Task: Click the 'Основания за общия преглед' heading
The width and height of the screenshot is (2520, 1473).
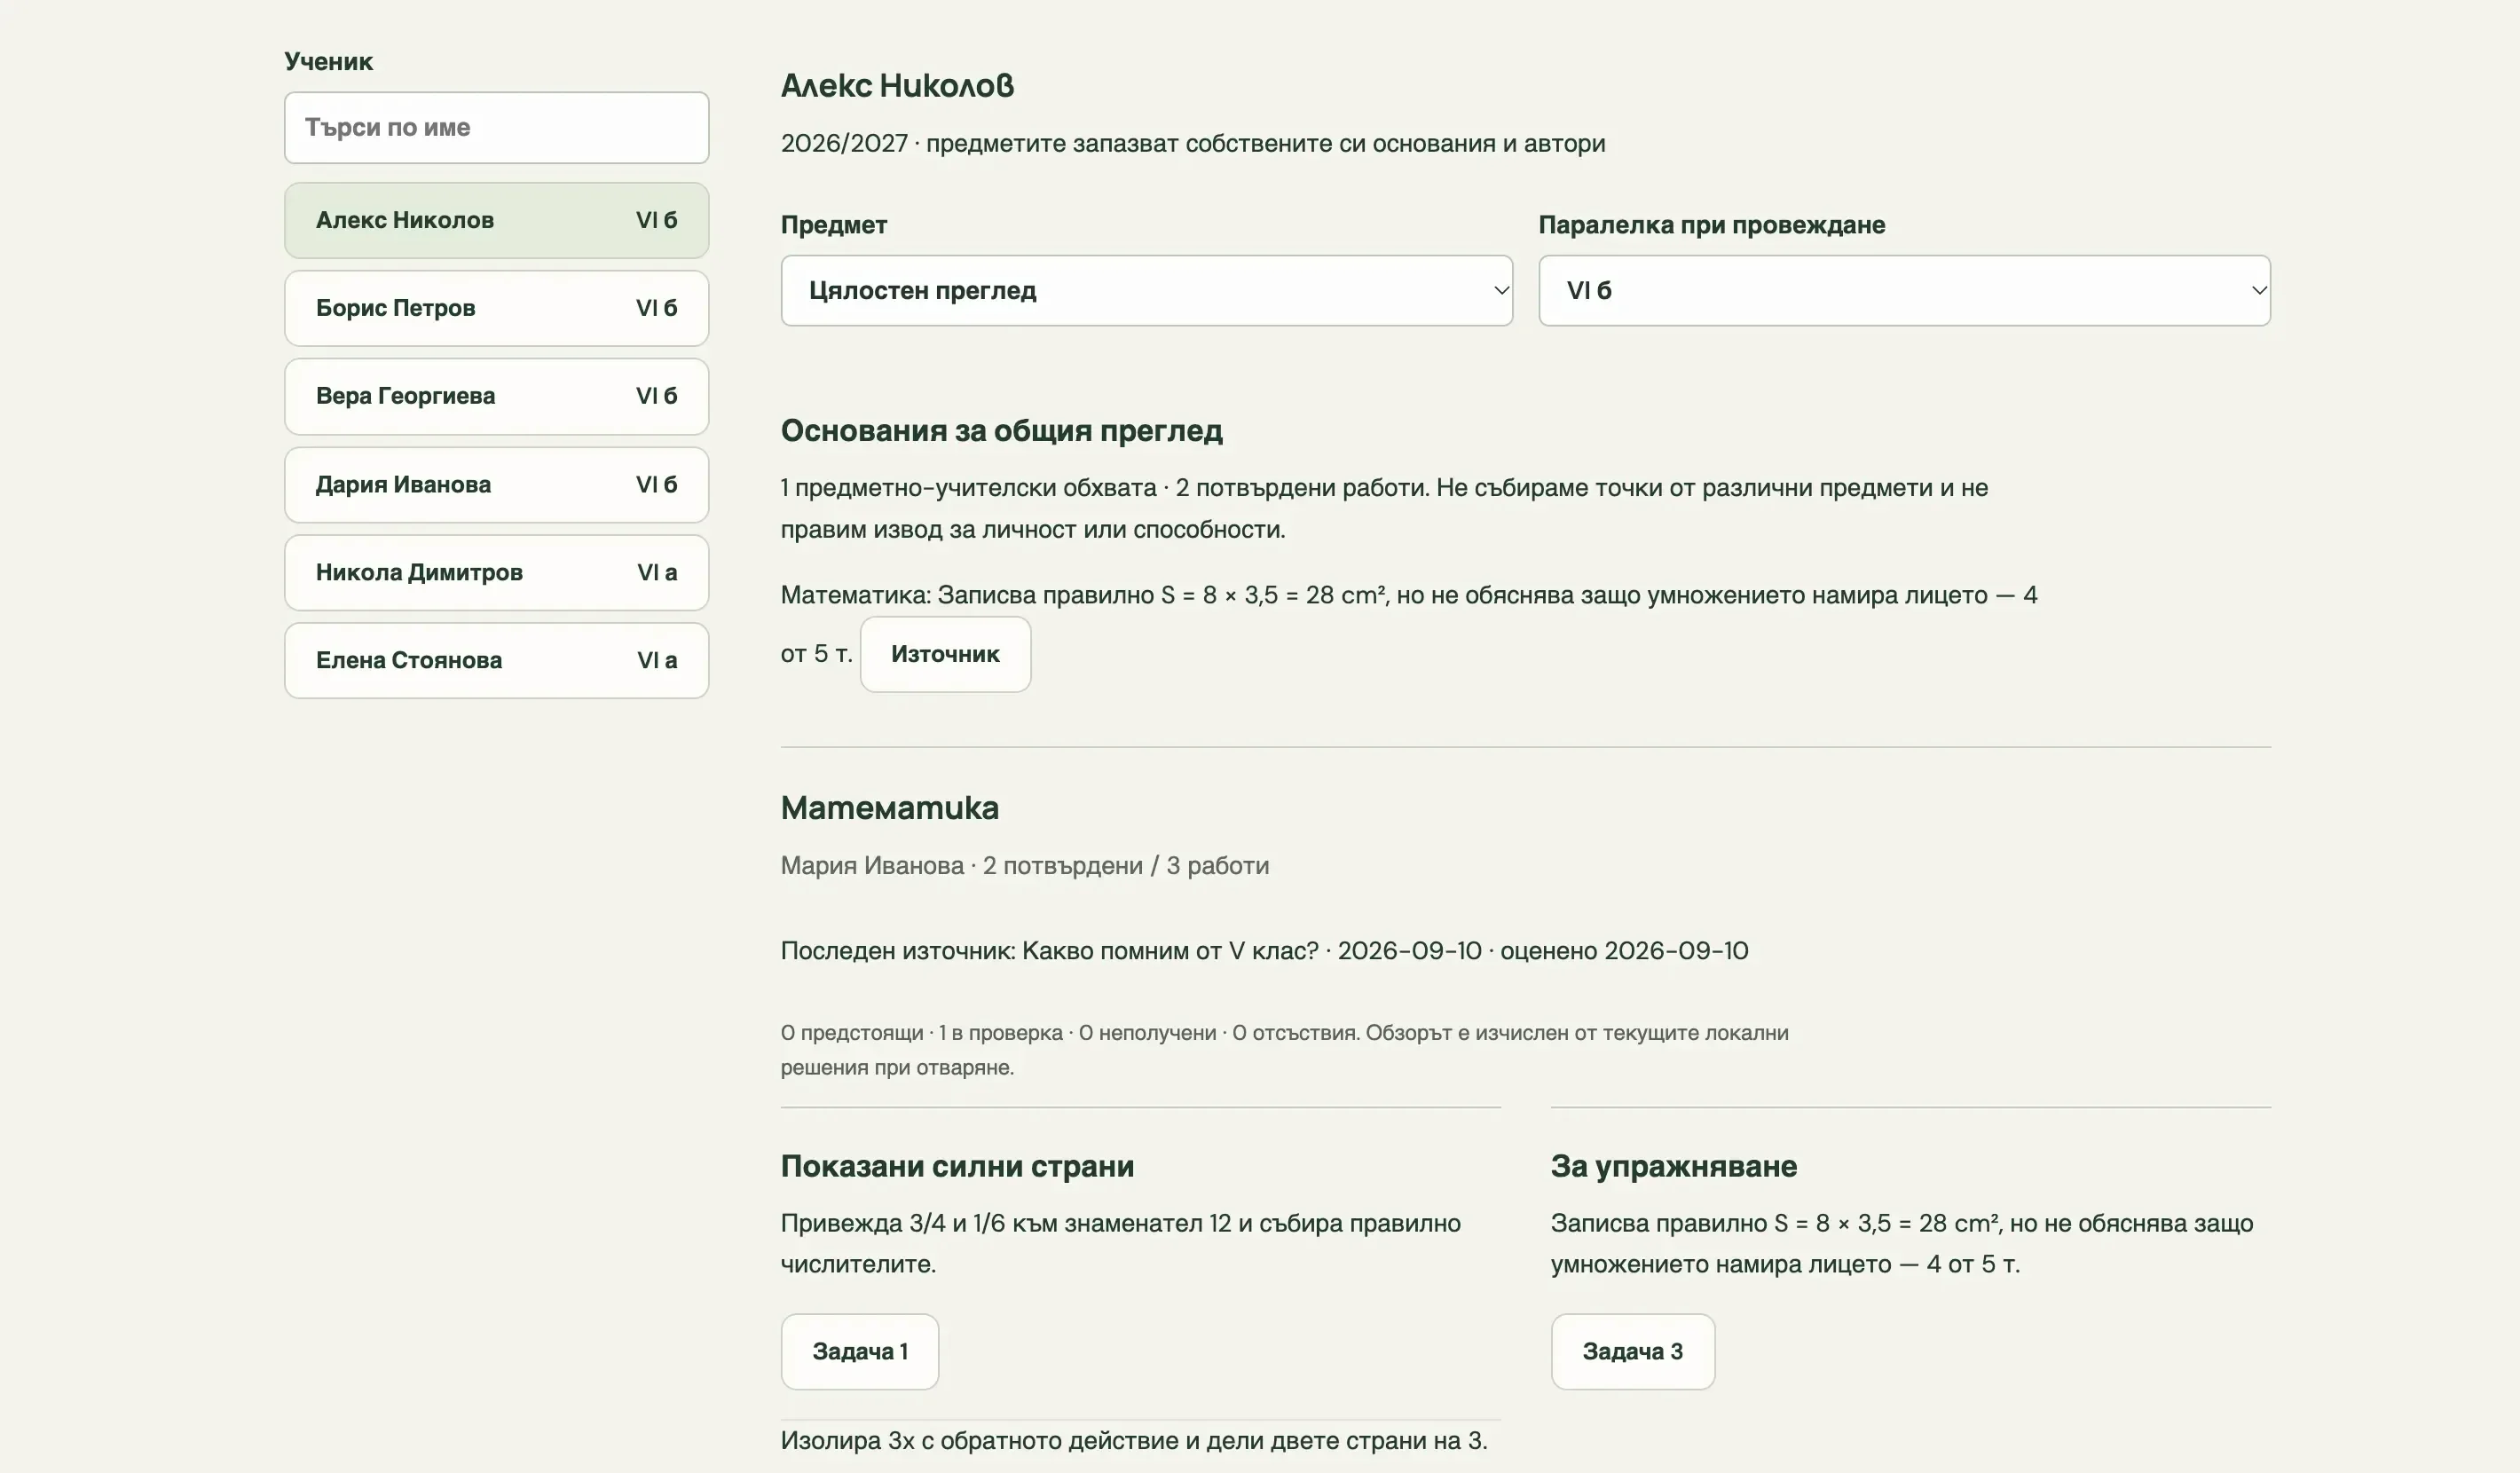Action: coord(1001,431)
